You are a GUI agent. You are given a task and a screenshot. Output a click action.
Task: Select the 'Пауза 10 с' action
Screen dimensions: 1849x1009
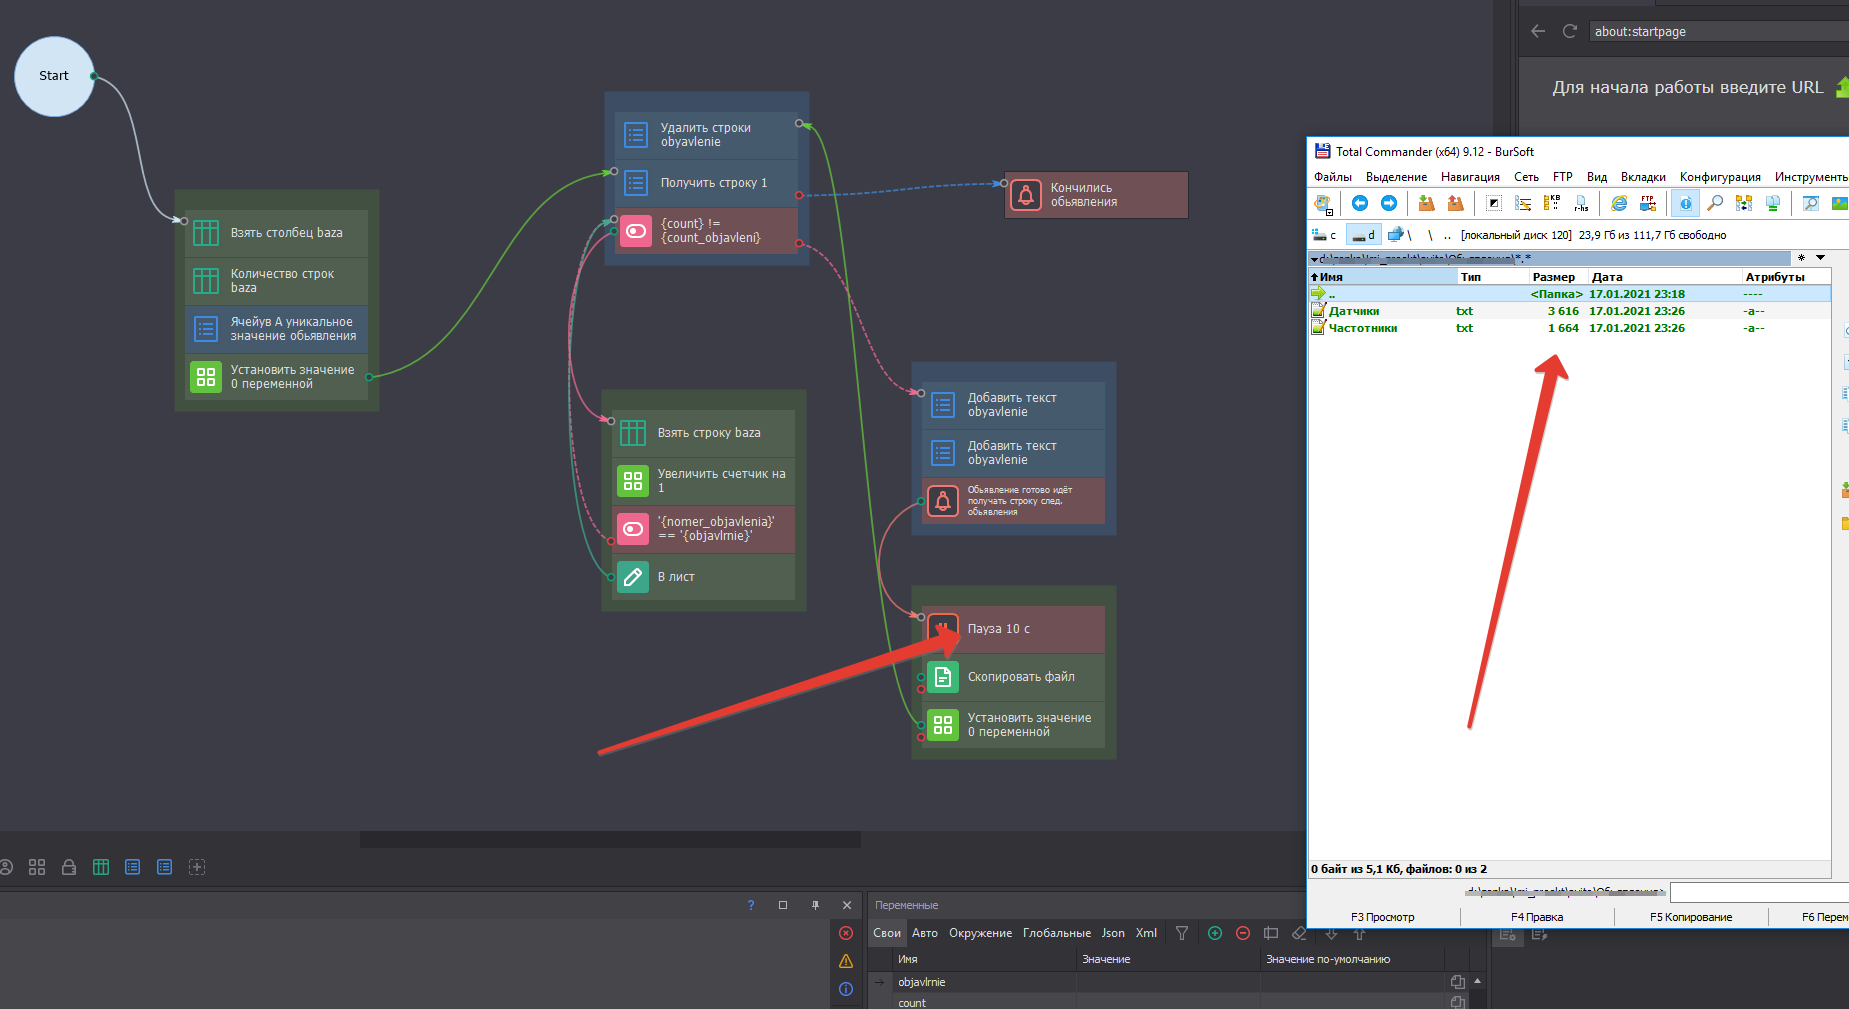coord(1013,629)
